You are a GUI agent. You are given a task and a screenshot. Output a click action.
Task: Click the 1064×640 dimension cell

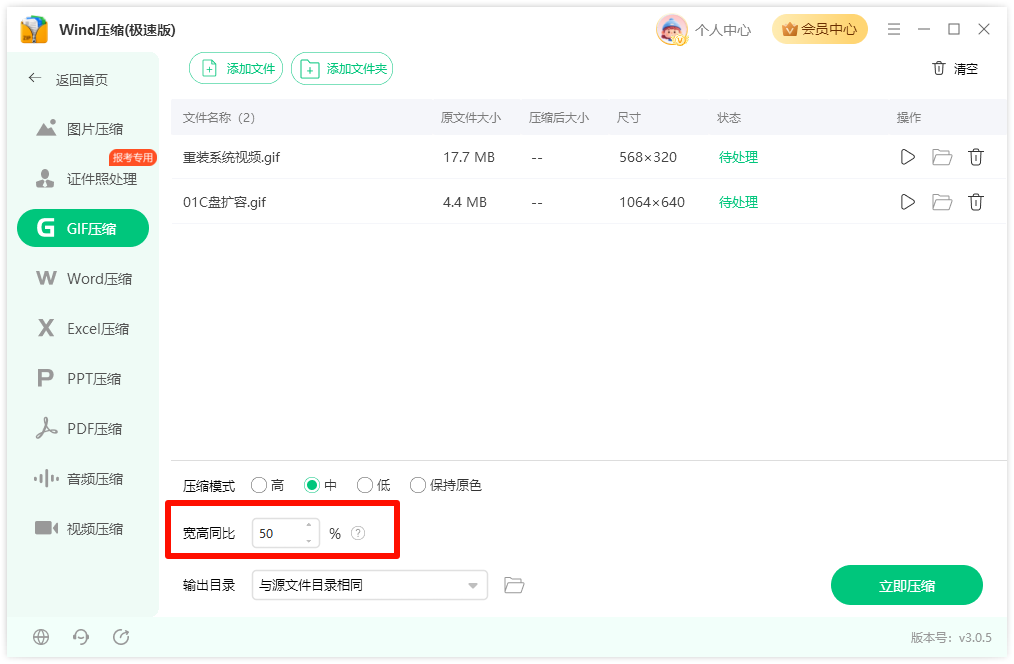[x=652, y=202]
